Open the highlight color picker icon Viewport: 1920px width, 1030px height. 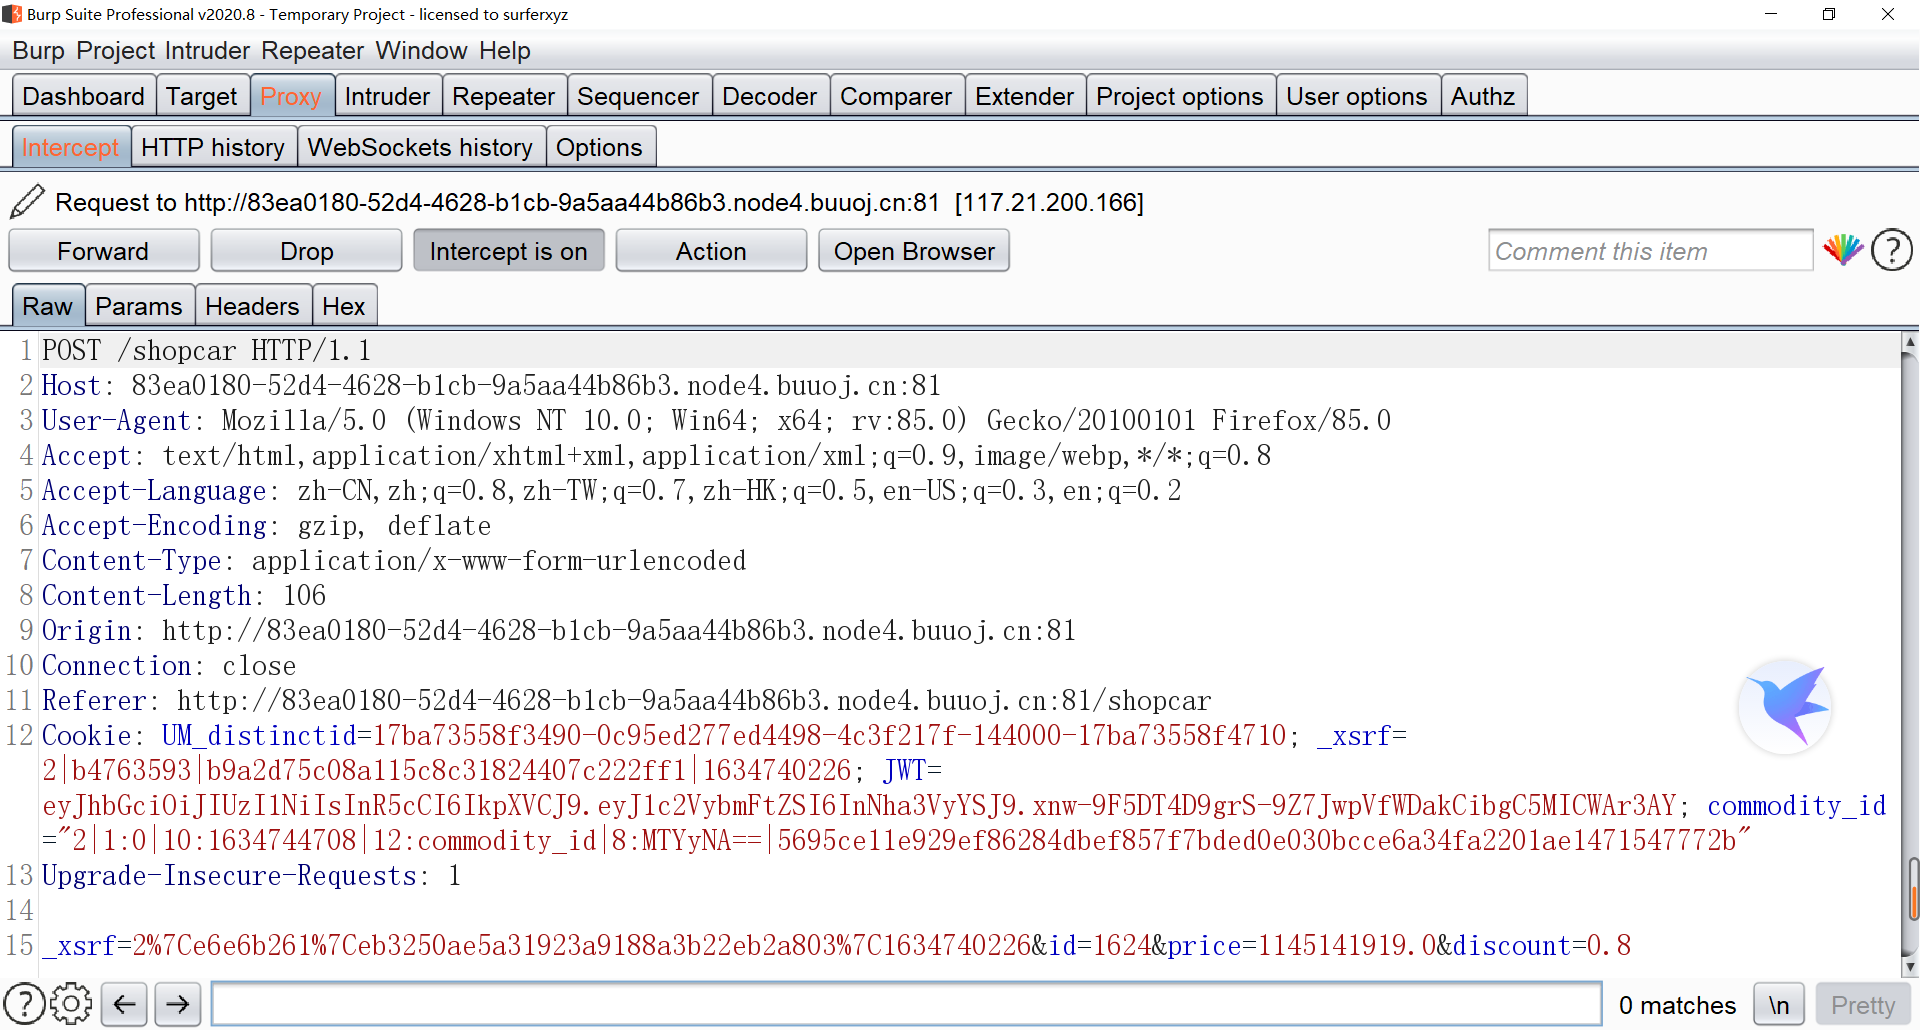coord(1842,250)
